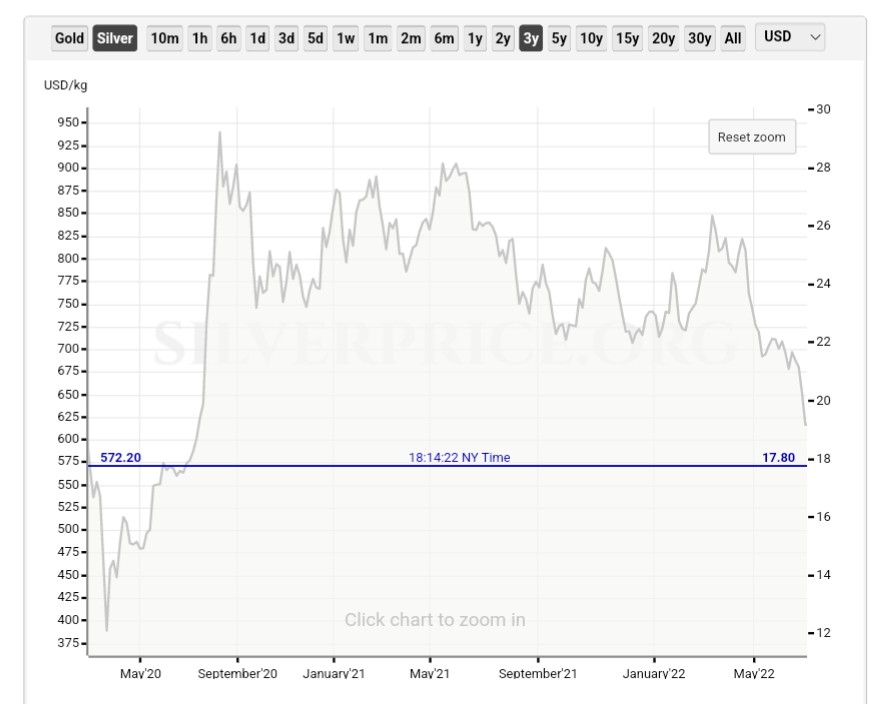Set time range to 5y
This screenshot has width=893, height=704.
click(559, 38)
